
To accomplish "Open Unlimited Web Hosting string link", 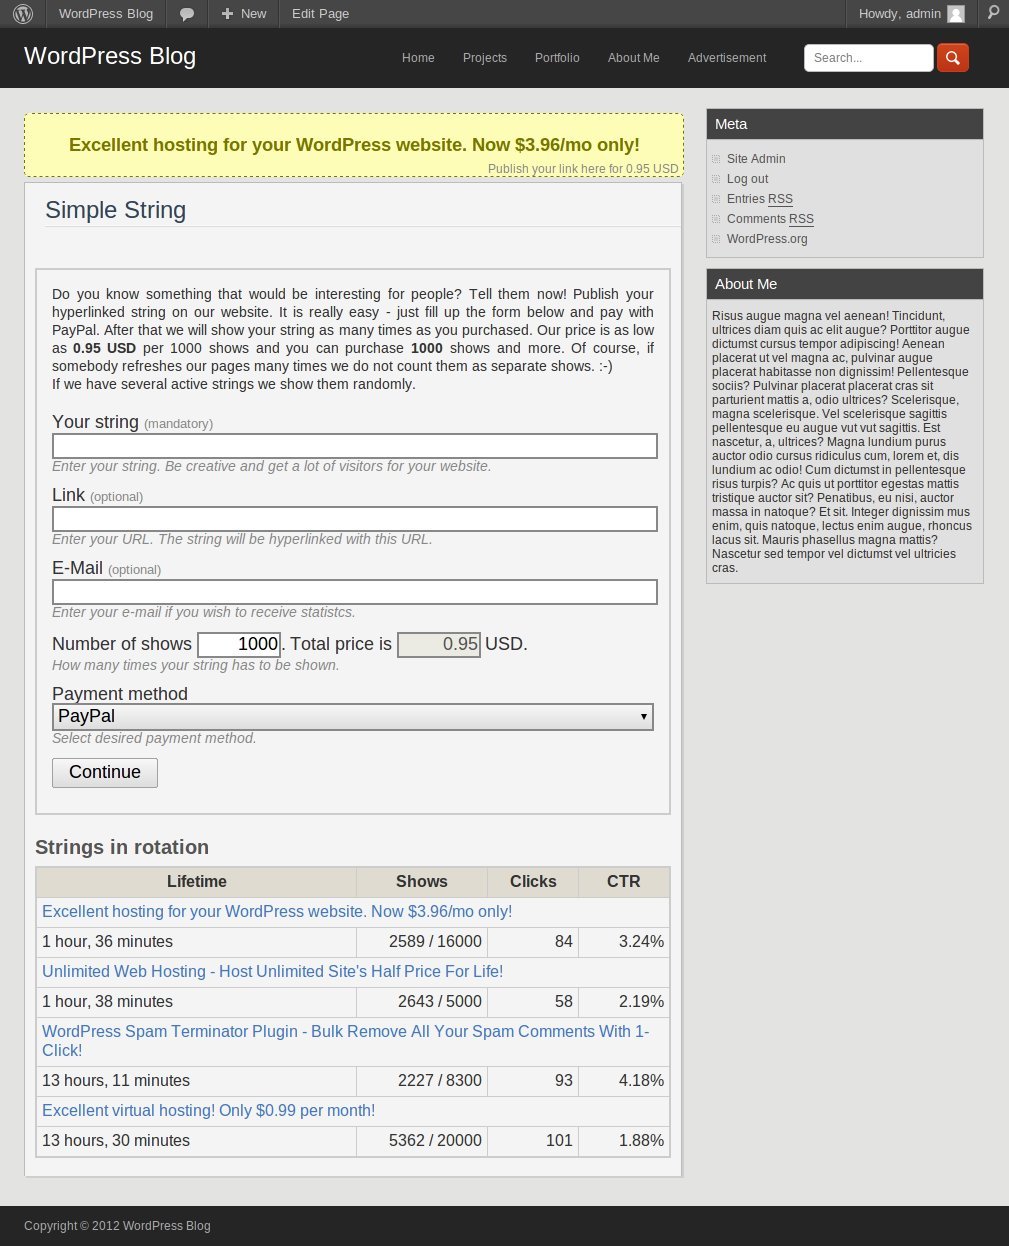I will click(x=272, y=972).
